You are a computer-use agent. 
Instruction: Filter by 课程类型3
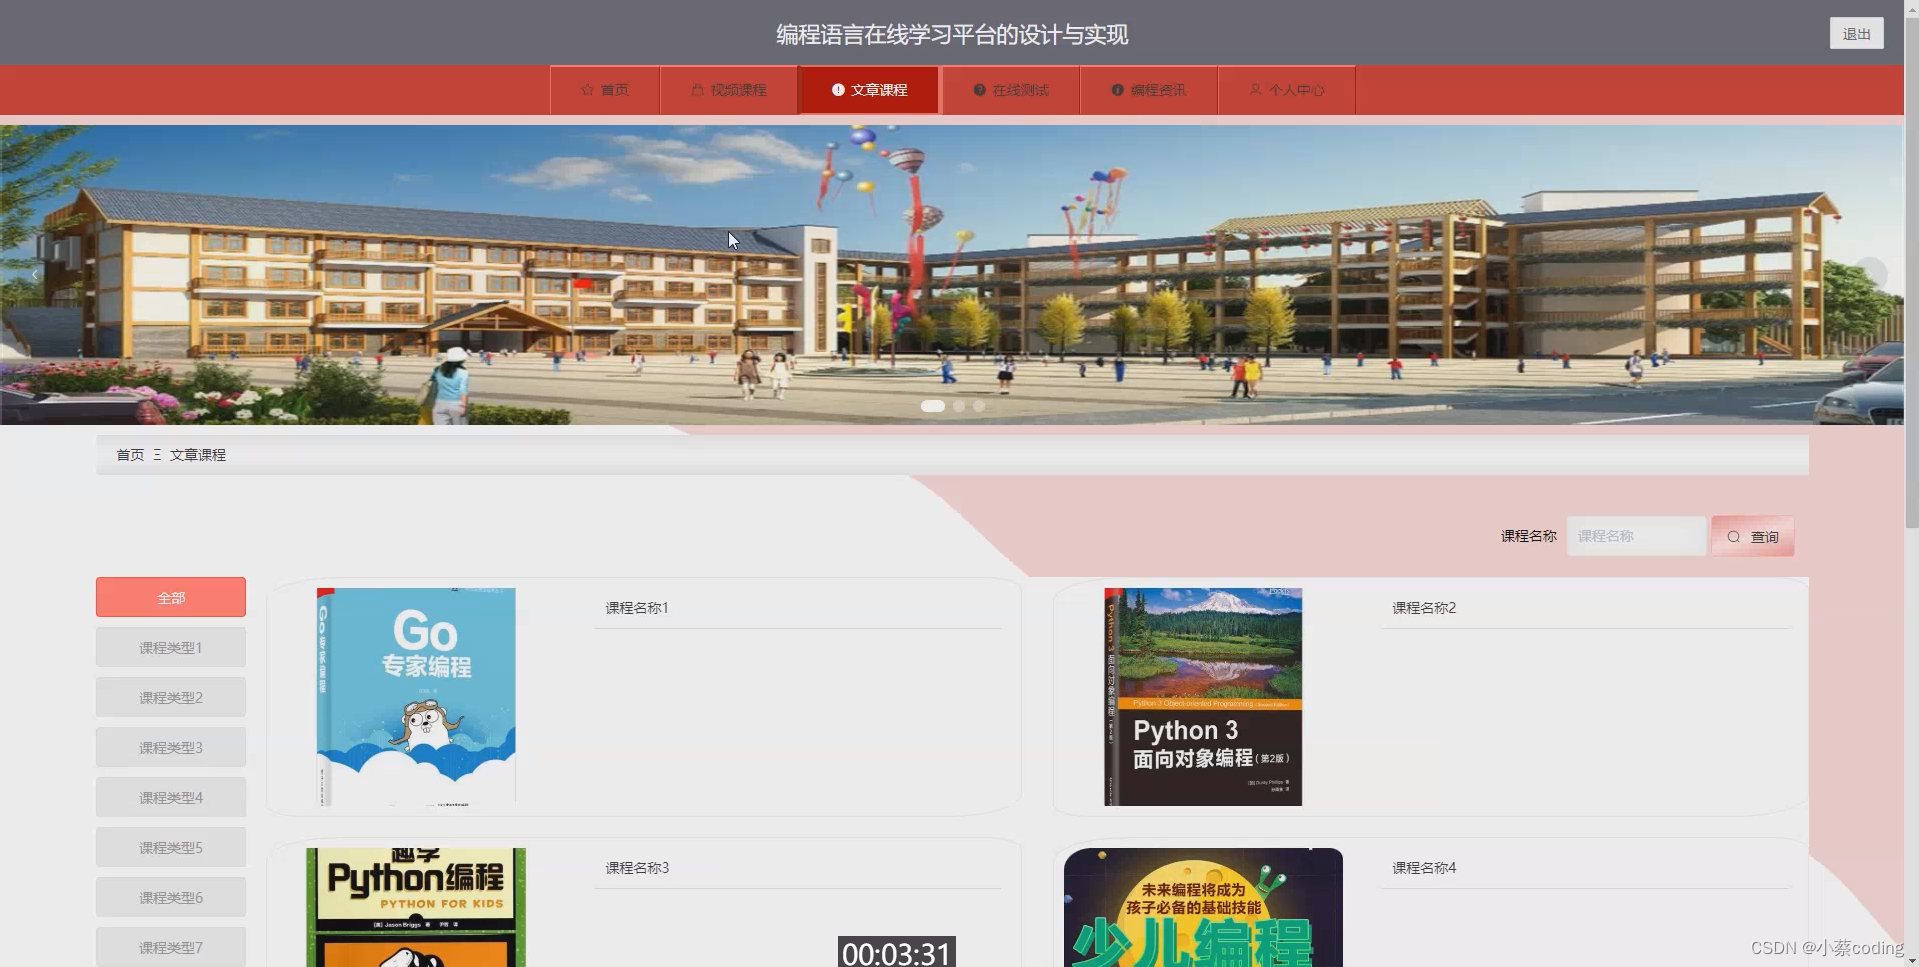(171, 747)
